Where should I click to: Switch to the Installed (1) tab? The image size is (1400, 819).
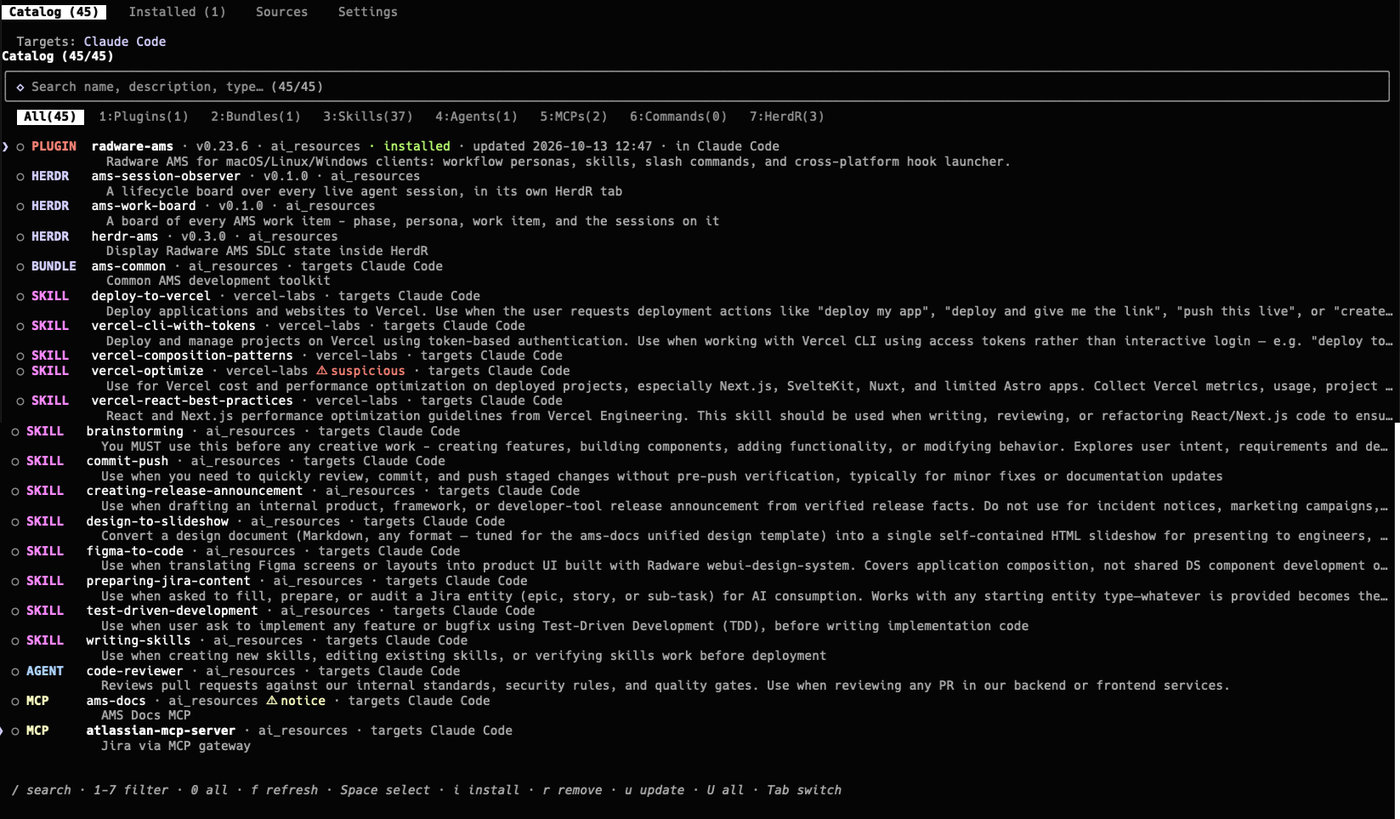tap(177, 12)
